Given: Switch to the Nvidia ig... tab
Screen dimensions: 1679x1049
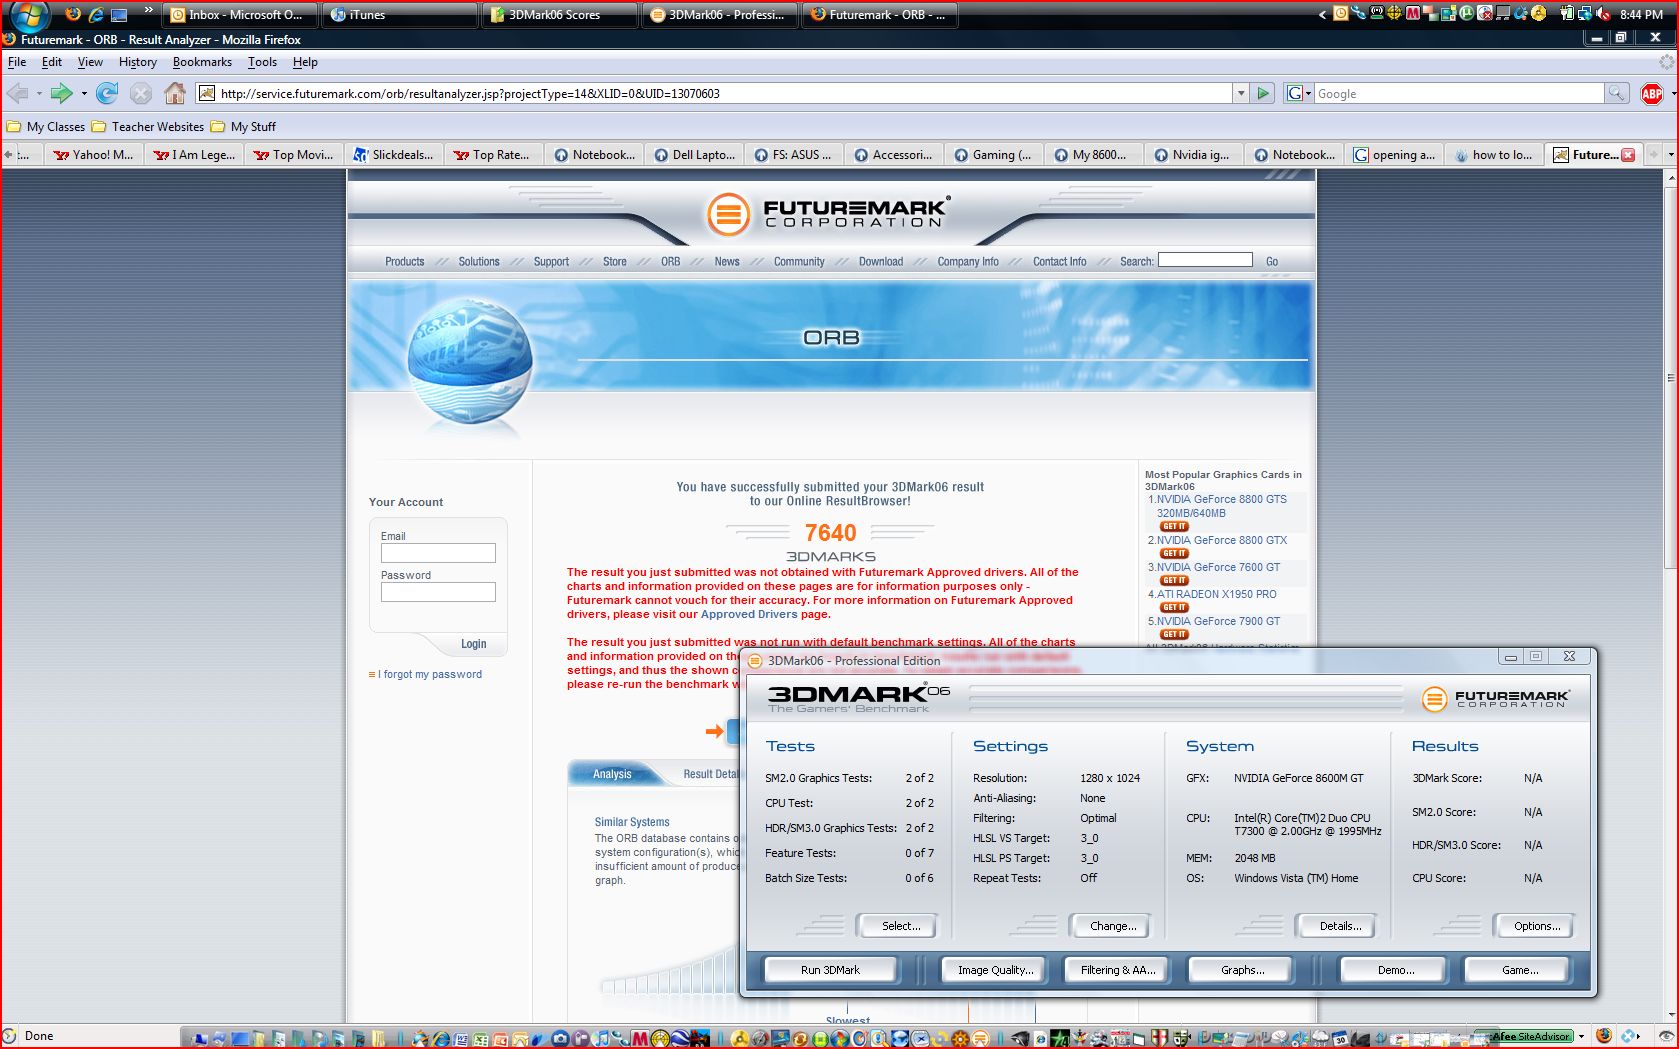Looking at the screenshot, I should (x=1194, y=155).
